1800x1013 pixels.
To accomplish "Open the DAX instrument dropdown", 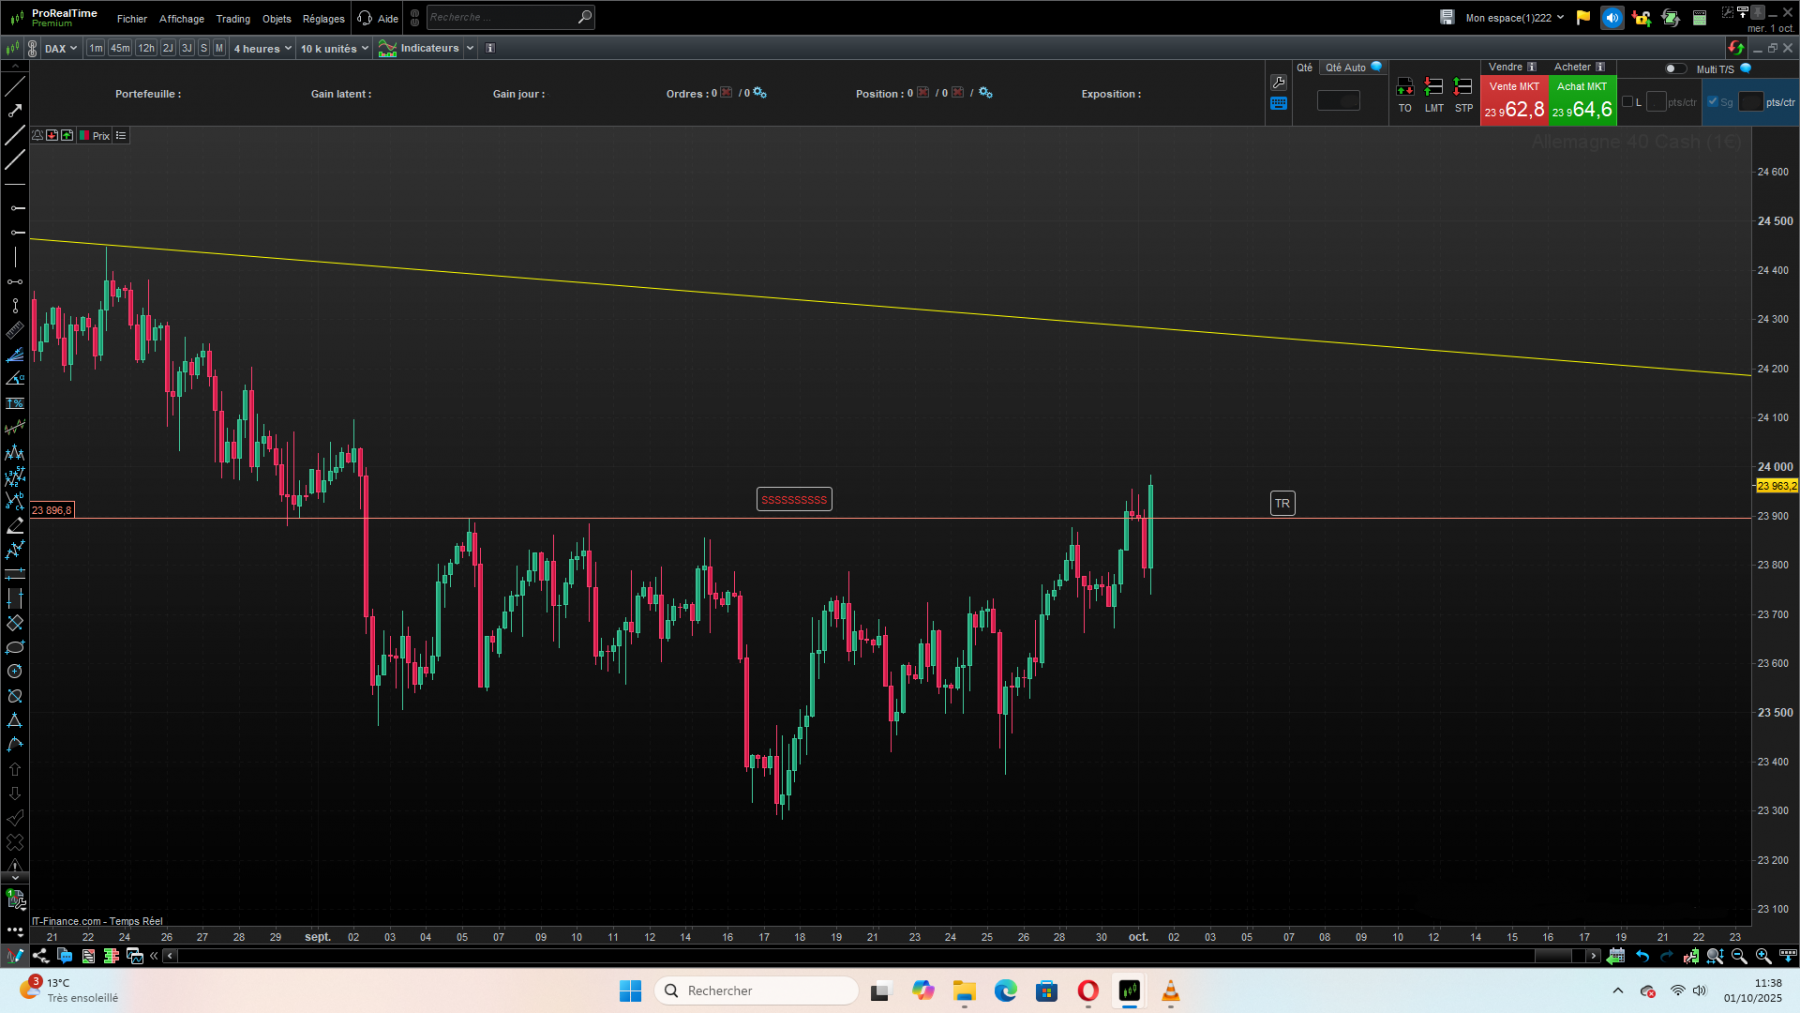I will tap(60, 48).
